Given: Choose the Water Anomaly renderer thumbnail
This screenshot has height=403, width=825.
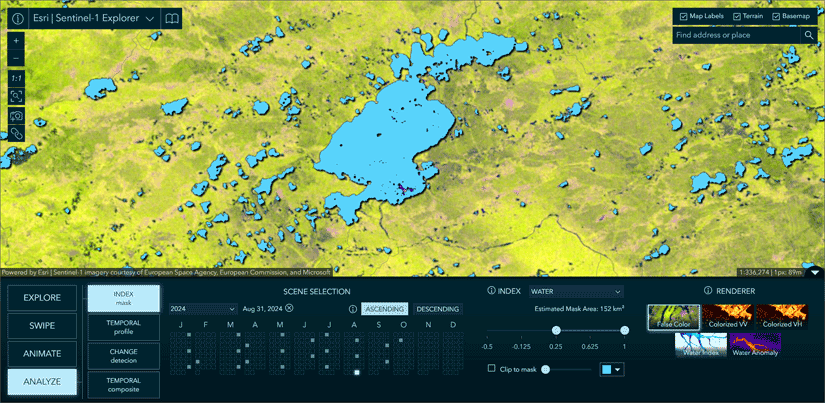Looking at the screenshot, I should click(x=754, y=345).
